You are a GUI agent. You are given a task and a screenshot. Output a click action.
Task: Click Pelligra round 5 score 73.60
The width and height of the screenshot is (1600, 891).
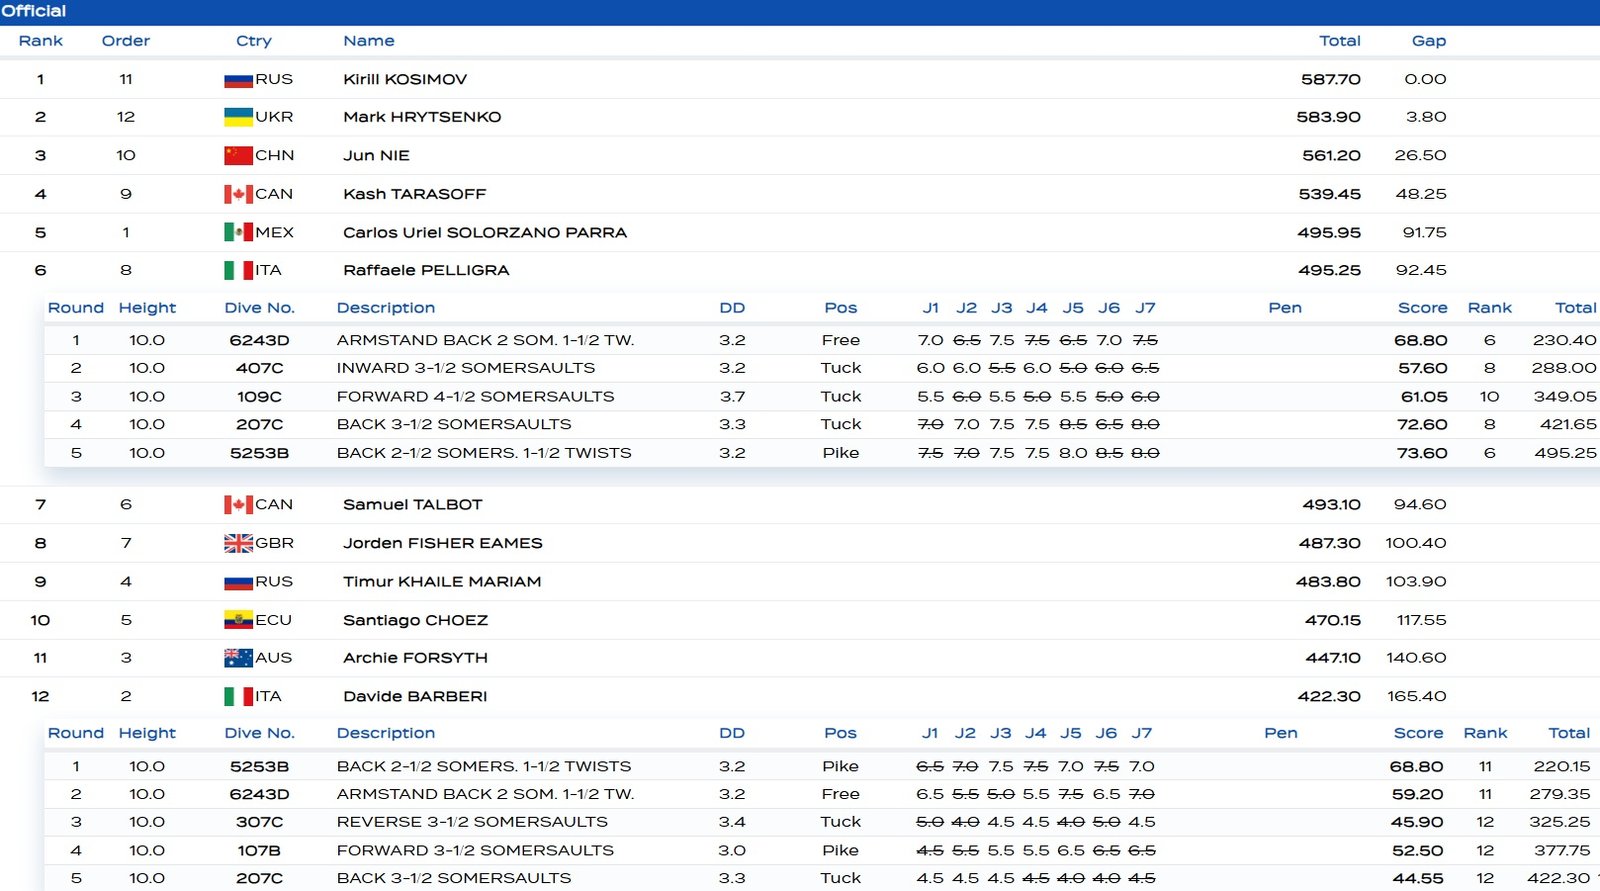pos(1422,453)
